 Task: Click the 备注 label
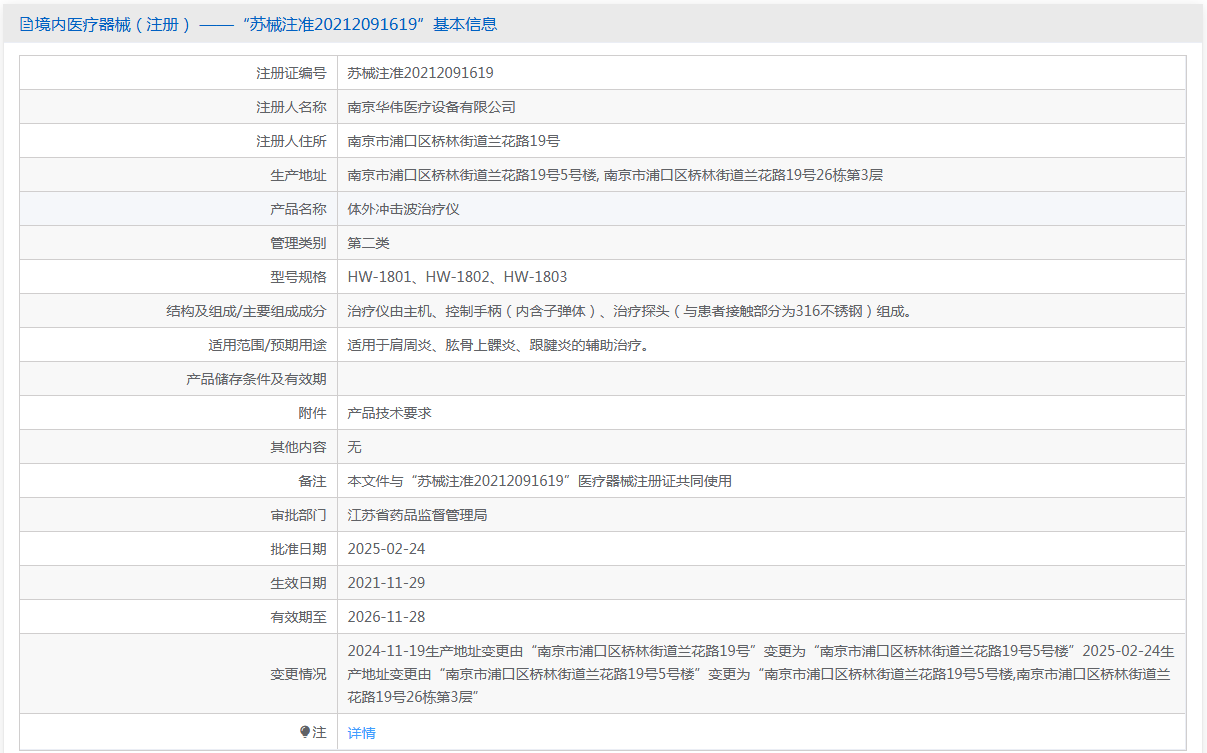[x=313, y=481]
